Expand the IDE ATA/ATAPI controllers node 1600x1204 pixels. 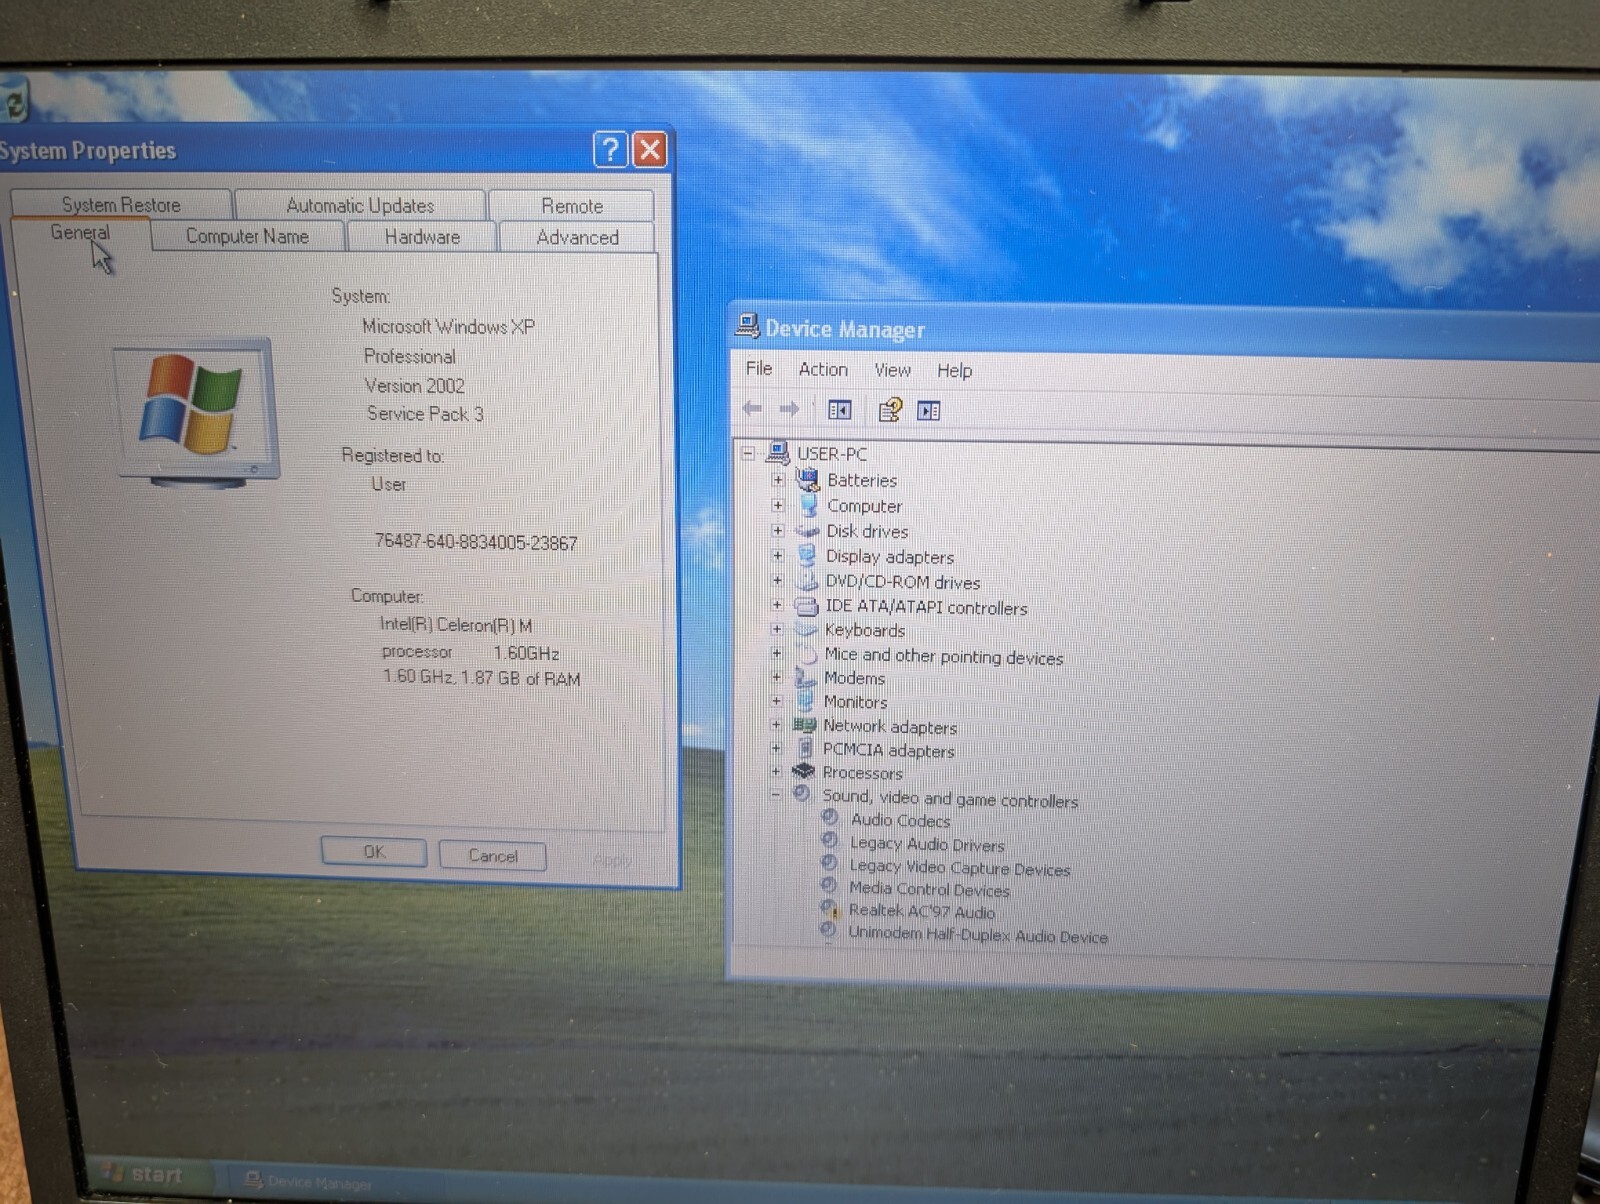776,605
